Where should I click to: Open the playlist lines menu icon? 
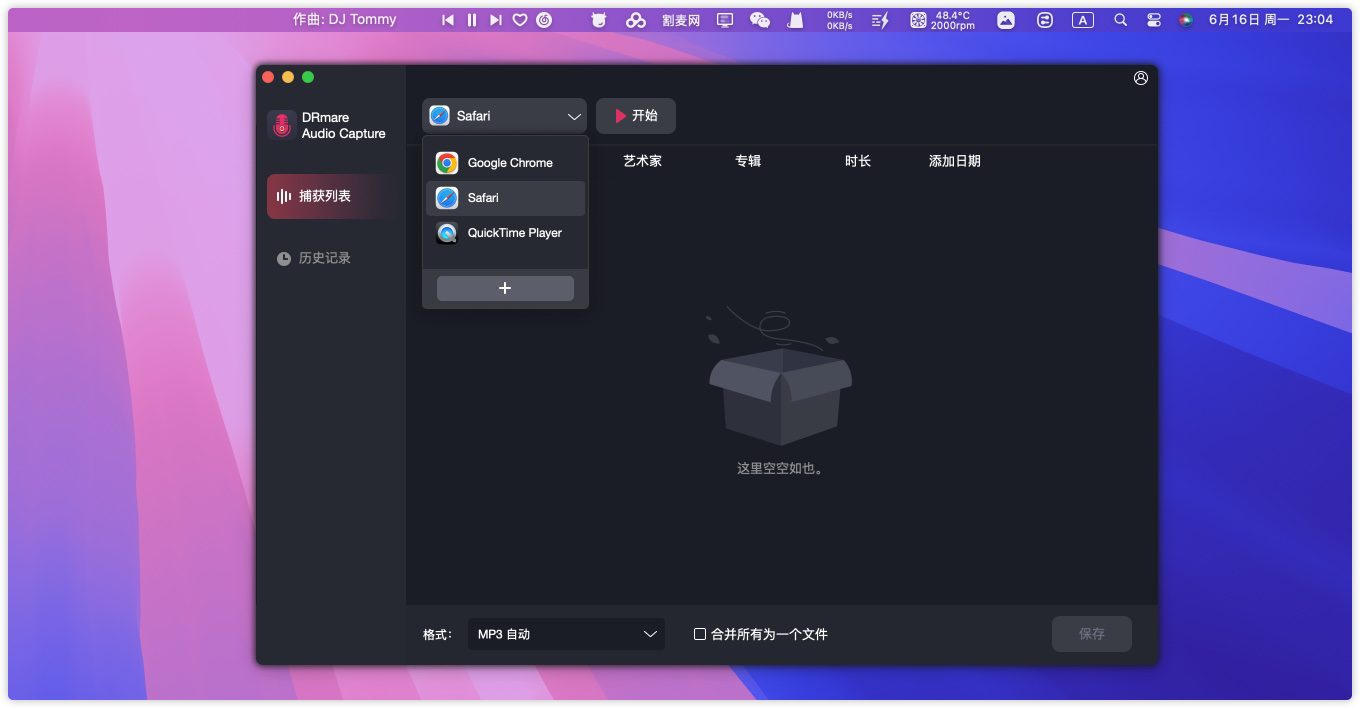pos(880,20)
